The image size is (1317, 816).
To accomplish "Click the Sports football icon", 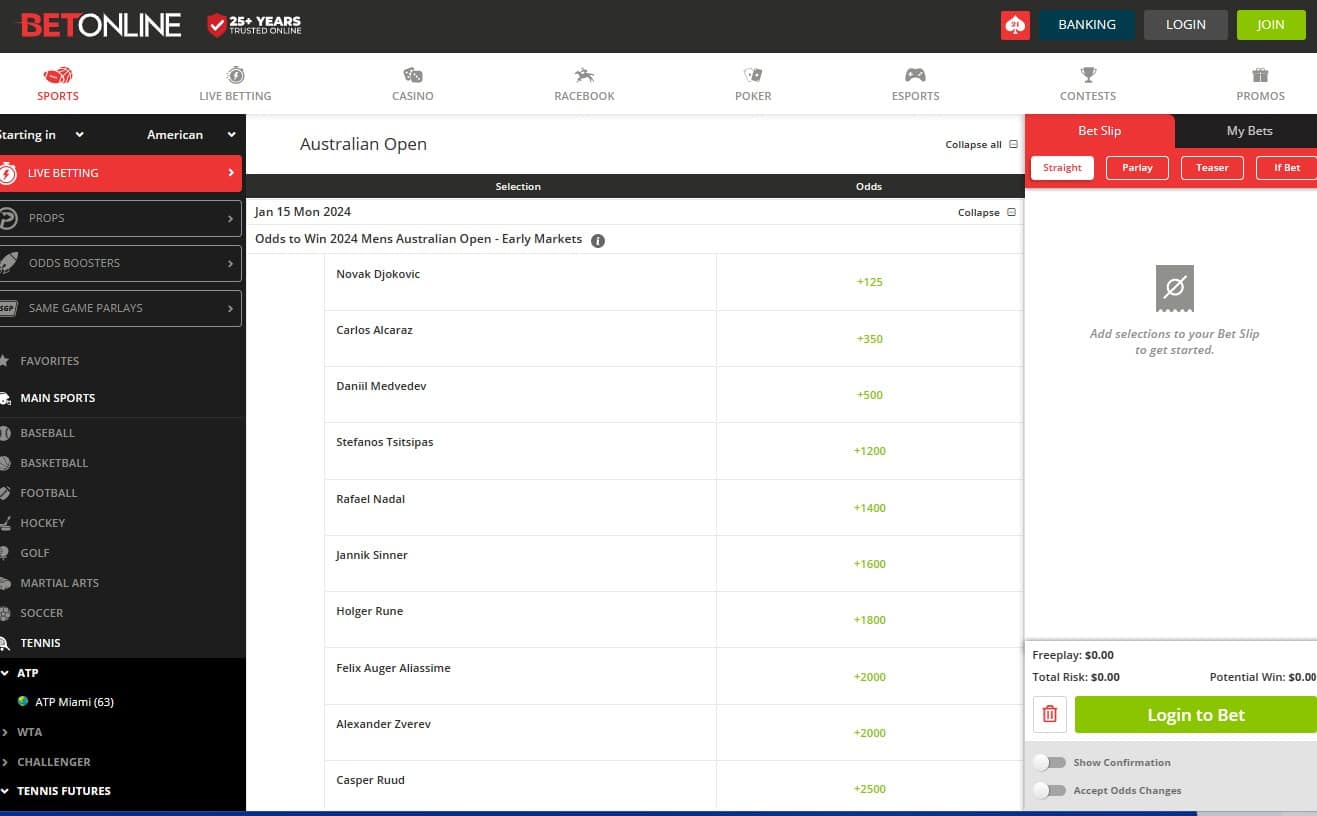I will (x=58, y=75).
